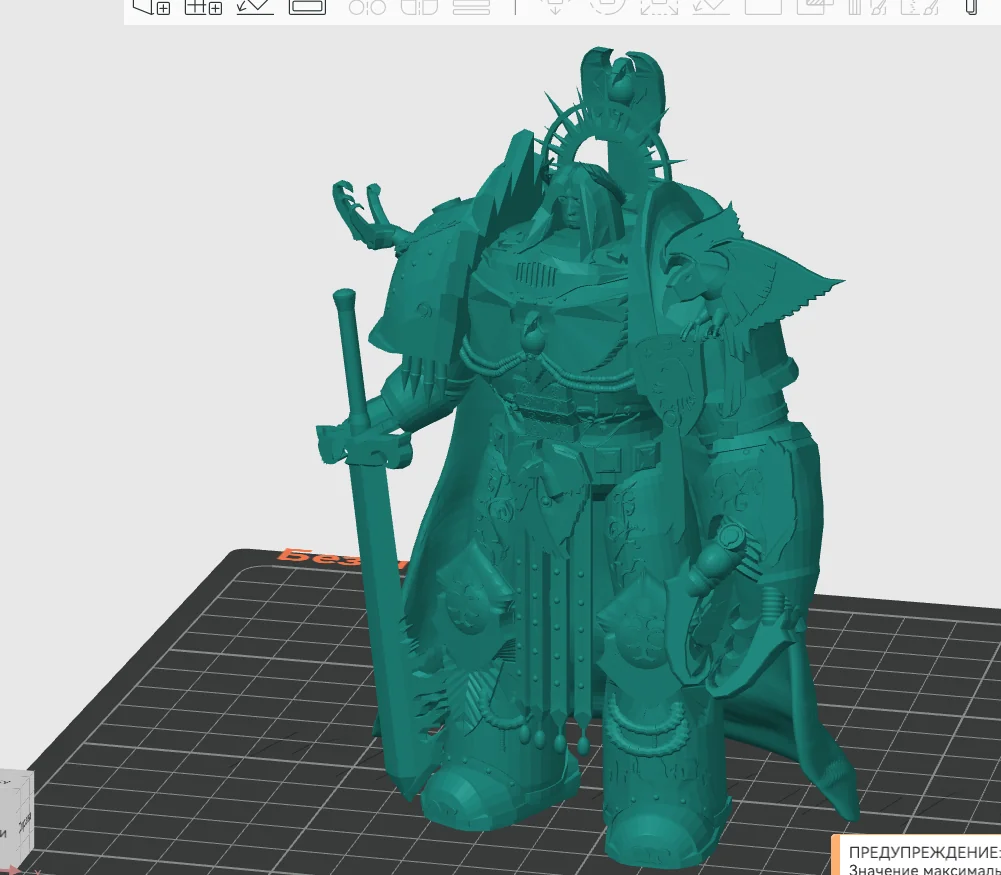Activate the Lay on Face tool

coord(711,7)
